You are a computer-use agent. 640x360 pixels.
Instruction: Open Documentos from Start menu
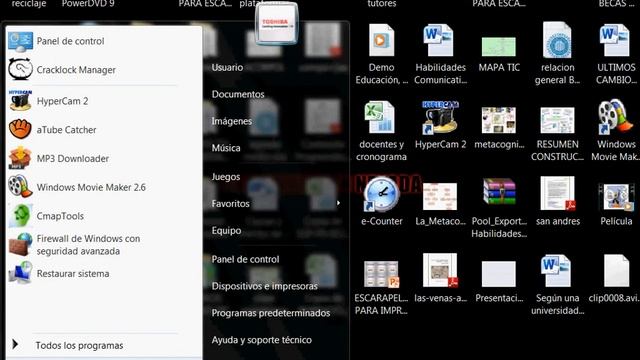point(238,94)
